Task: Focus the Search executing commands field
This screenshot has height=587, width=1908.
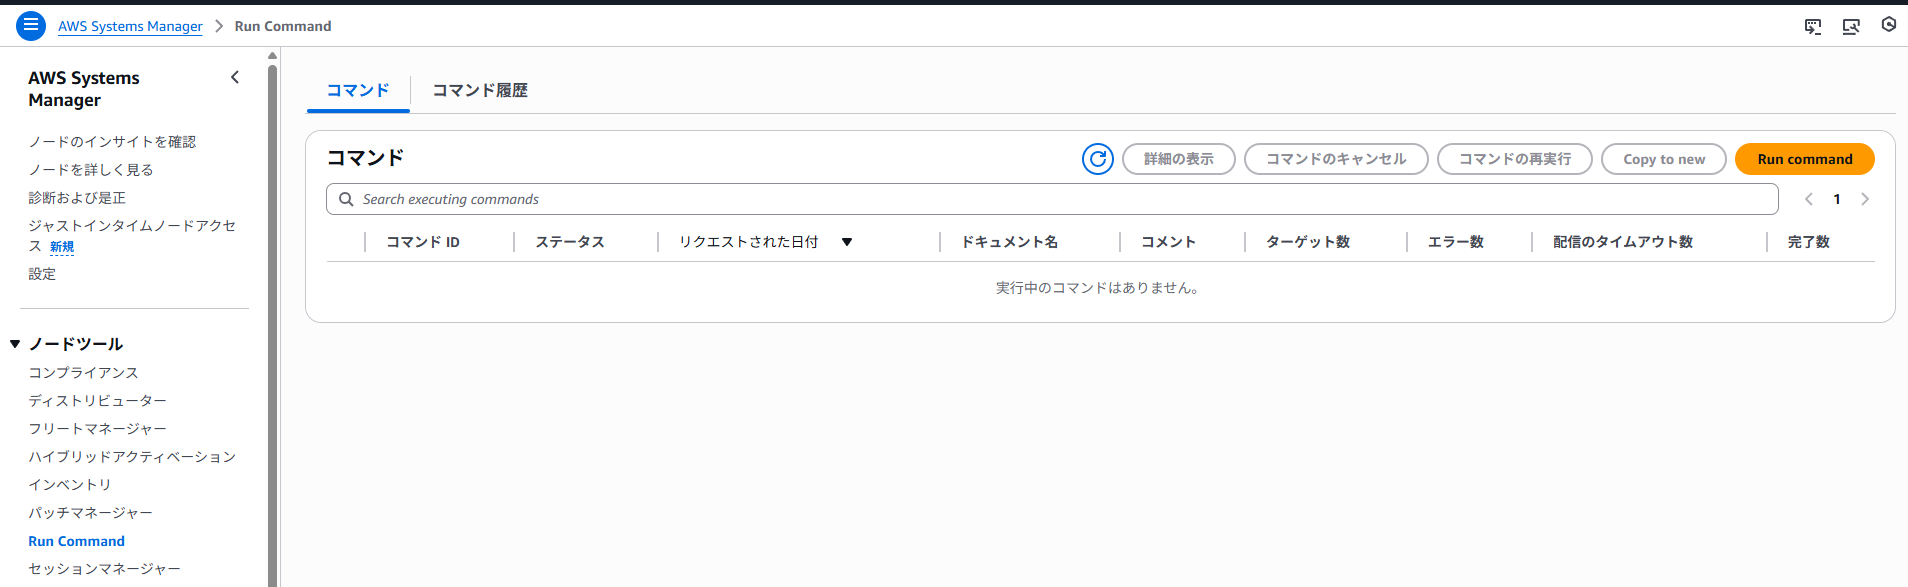Action: (x=1052, y=199)
